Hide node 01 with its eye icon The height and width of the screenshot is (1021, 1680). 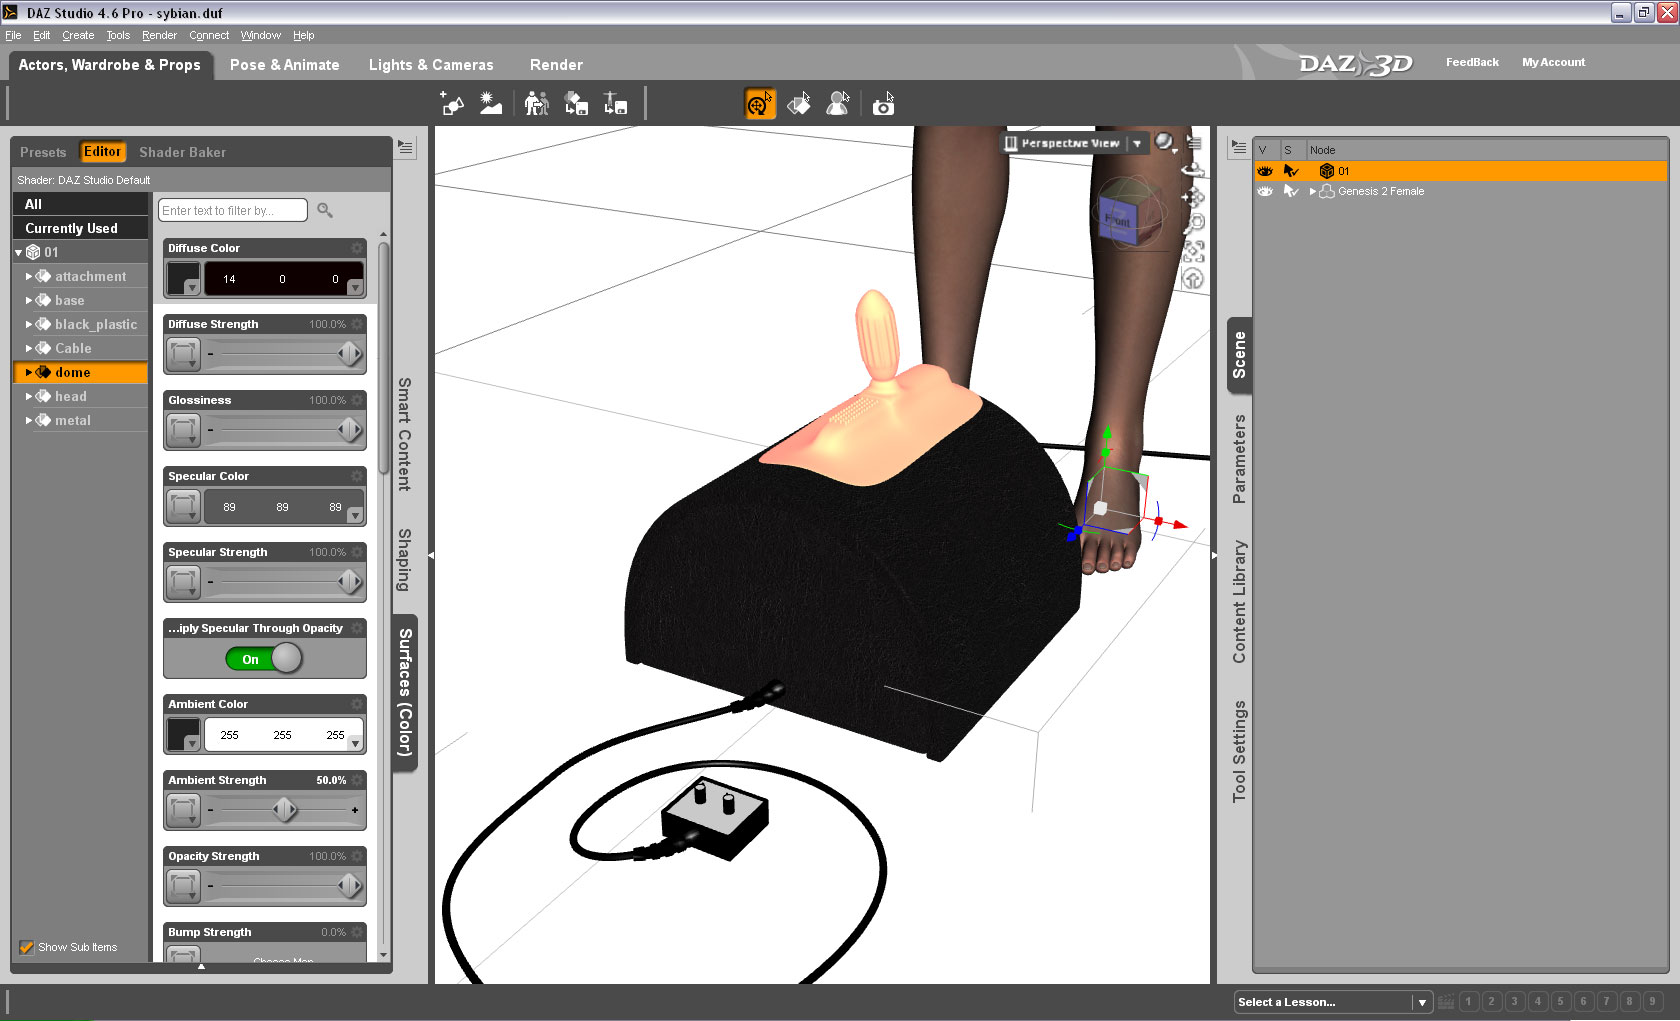(x=1265, y=171)
